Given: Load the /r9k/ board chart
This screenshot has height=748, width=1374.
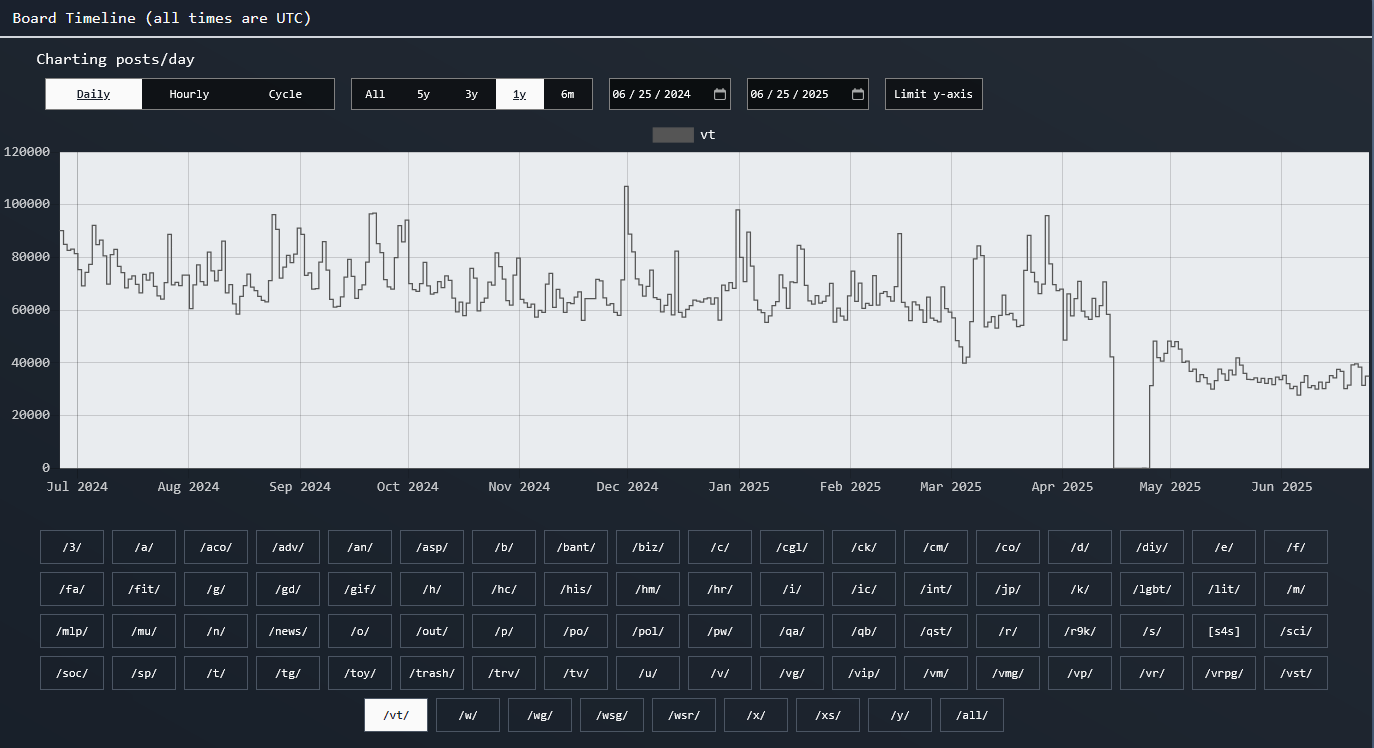Looking at the screenshot, I should coord(1080,631).
